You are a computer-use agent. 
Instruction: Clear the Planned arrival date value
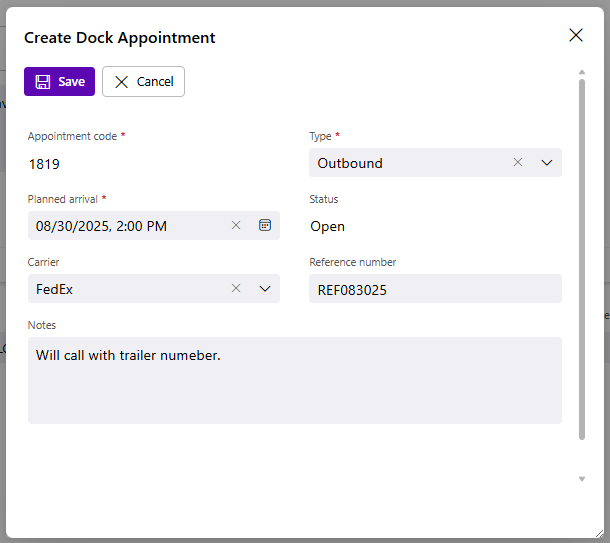tap(236, 226)
